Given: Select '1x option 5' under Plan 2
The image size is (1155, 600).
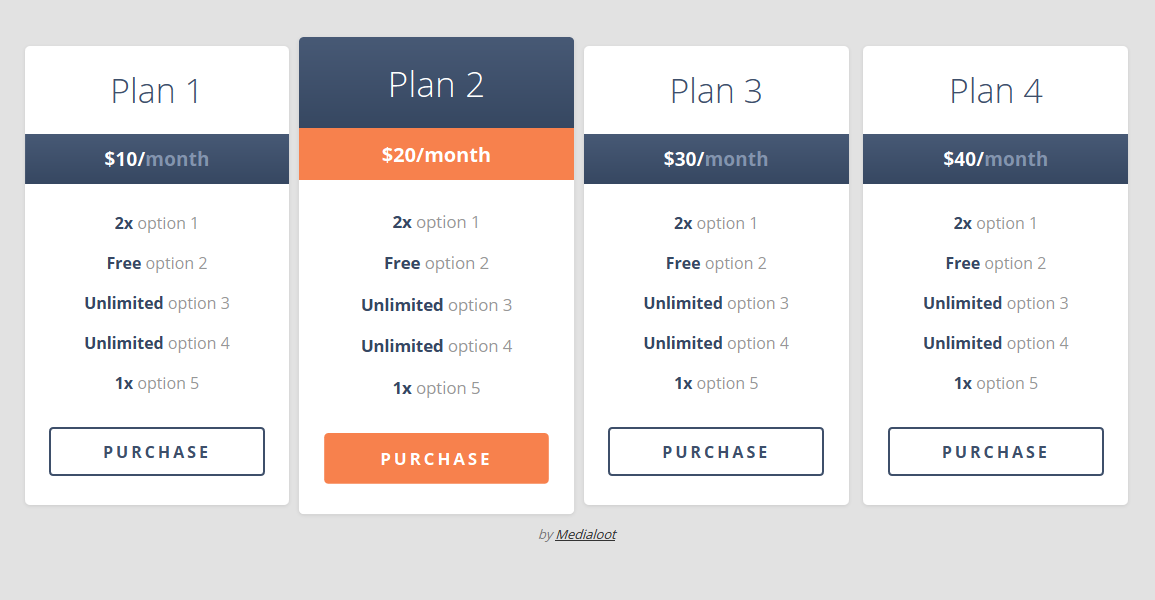Looking at the screenshot, I should click(436, 388).
